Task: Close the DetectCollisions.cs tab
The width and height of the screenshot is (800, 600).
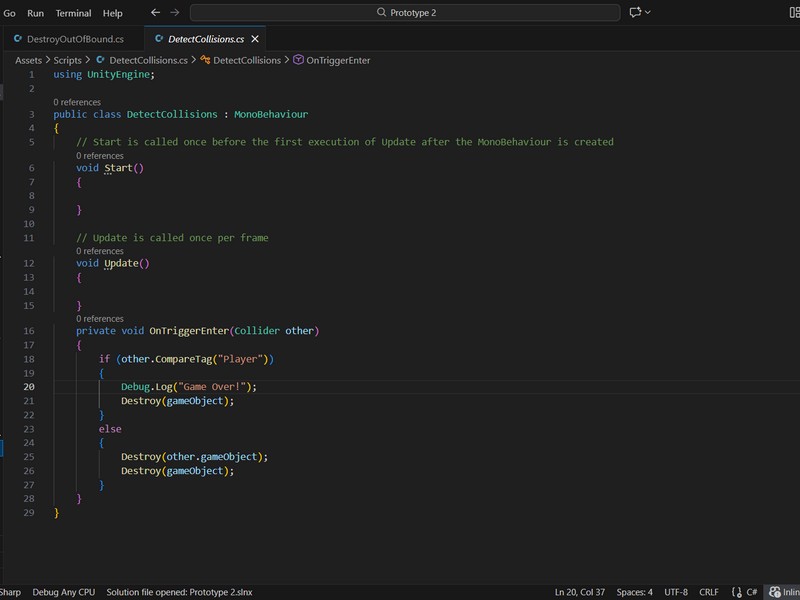Action: (x=255, y=39)
